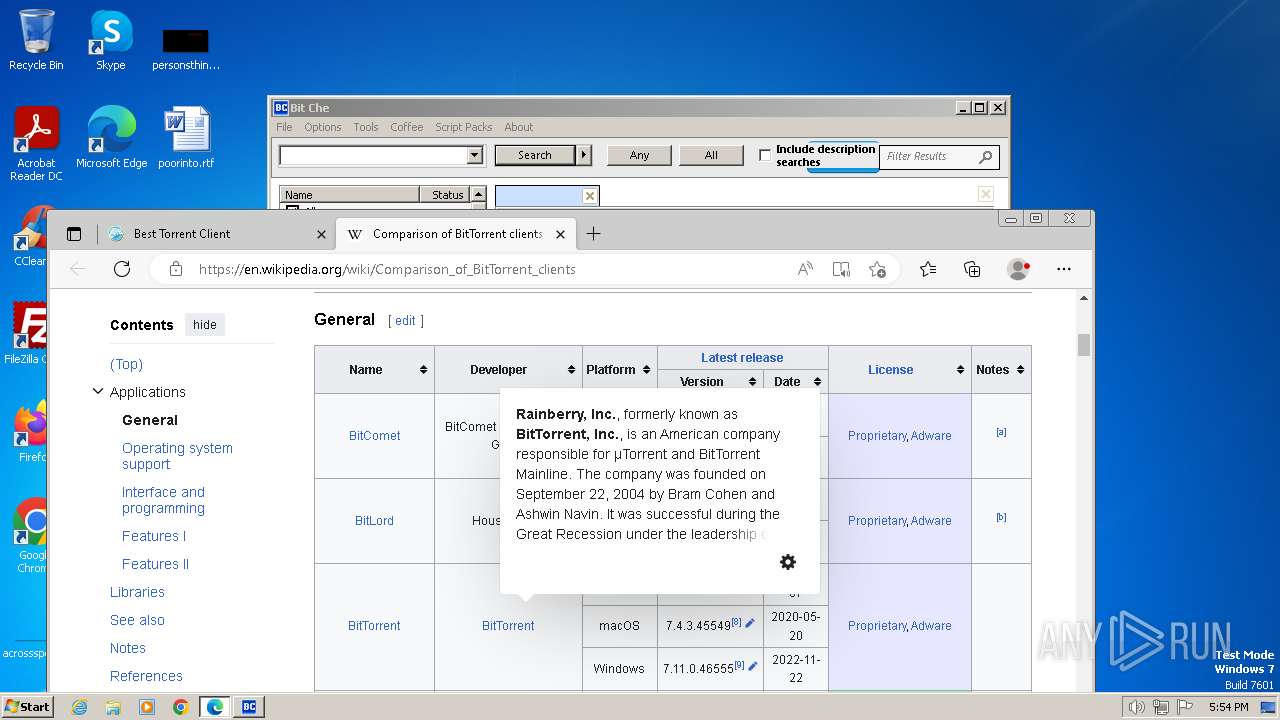Open BitLord link in table
The image size is (1280, 720).
click(374, 521)
